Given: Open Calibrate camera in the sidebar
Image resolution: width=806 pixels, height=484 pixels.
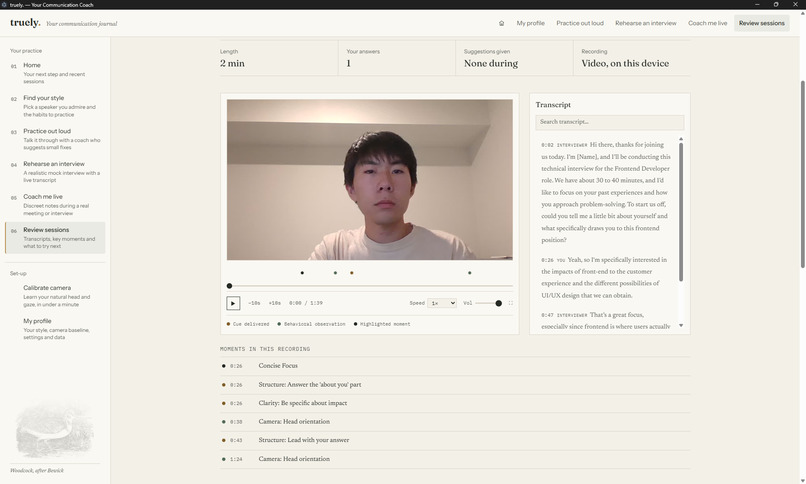Looking at the screenshot, I should click(55, 295).
